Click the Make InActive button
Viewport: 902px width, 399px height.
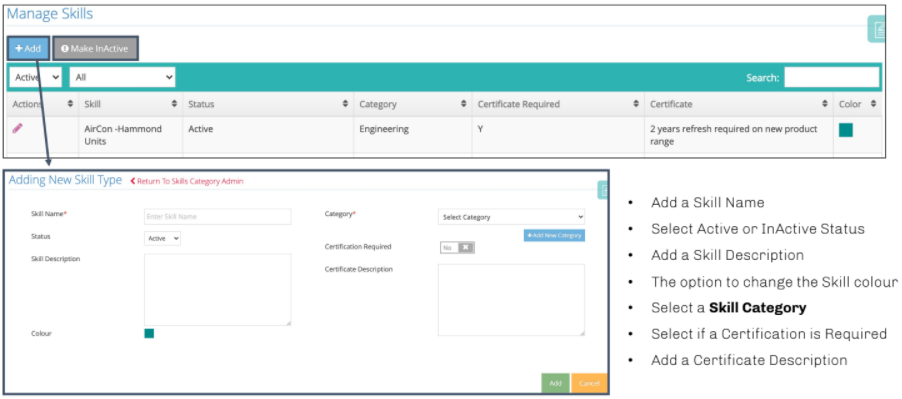95,49
